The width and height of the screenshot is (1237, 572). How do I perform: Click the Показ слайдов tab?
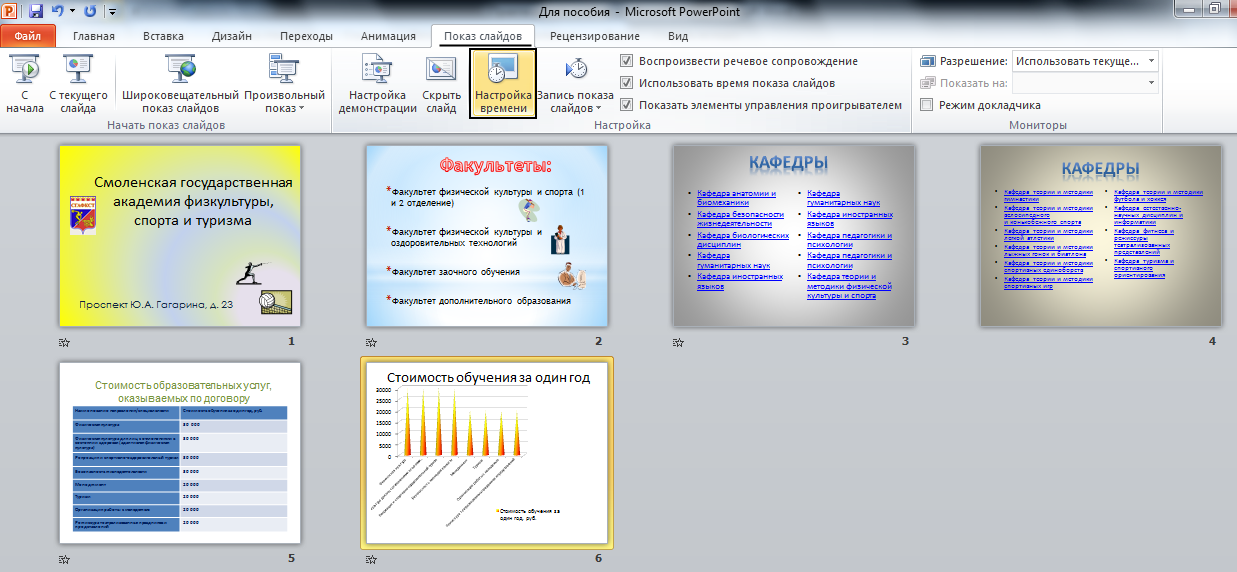point(483,36)
